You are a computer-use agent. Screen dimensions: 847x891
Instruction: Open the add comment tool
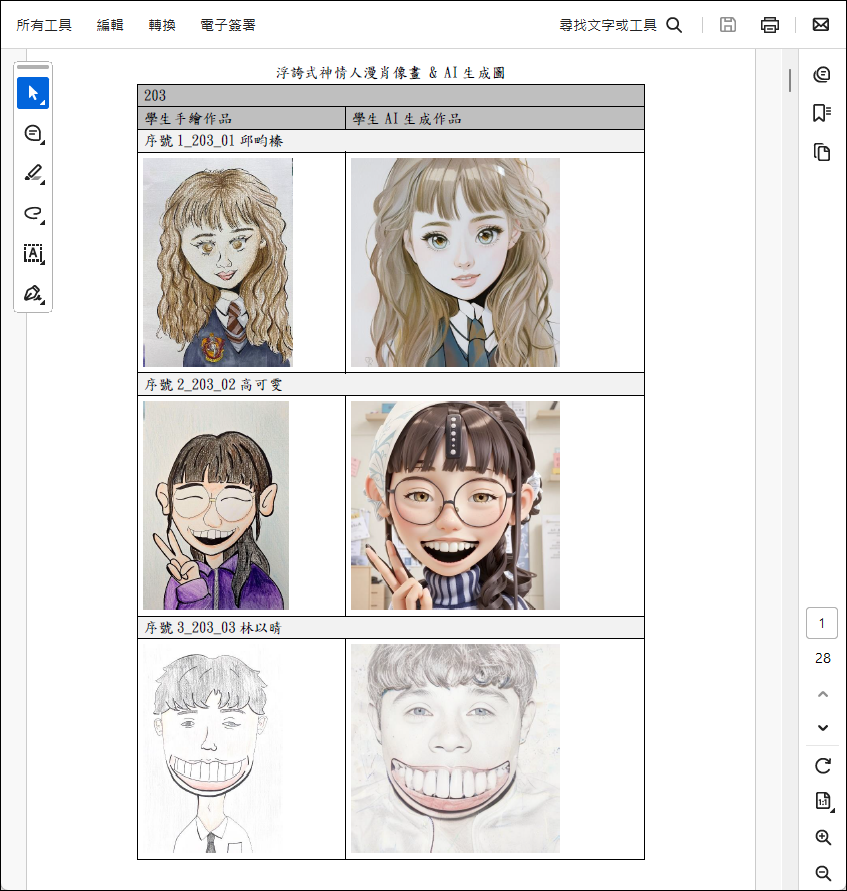33,133
